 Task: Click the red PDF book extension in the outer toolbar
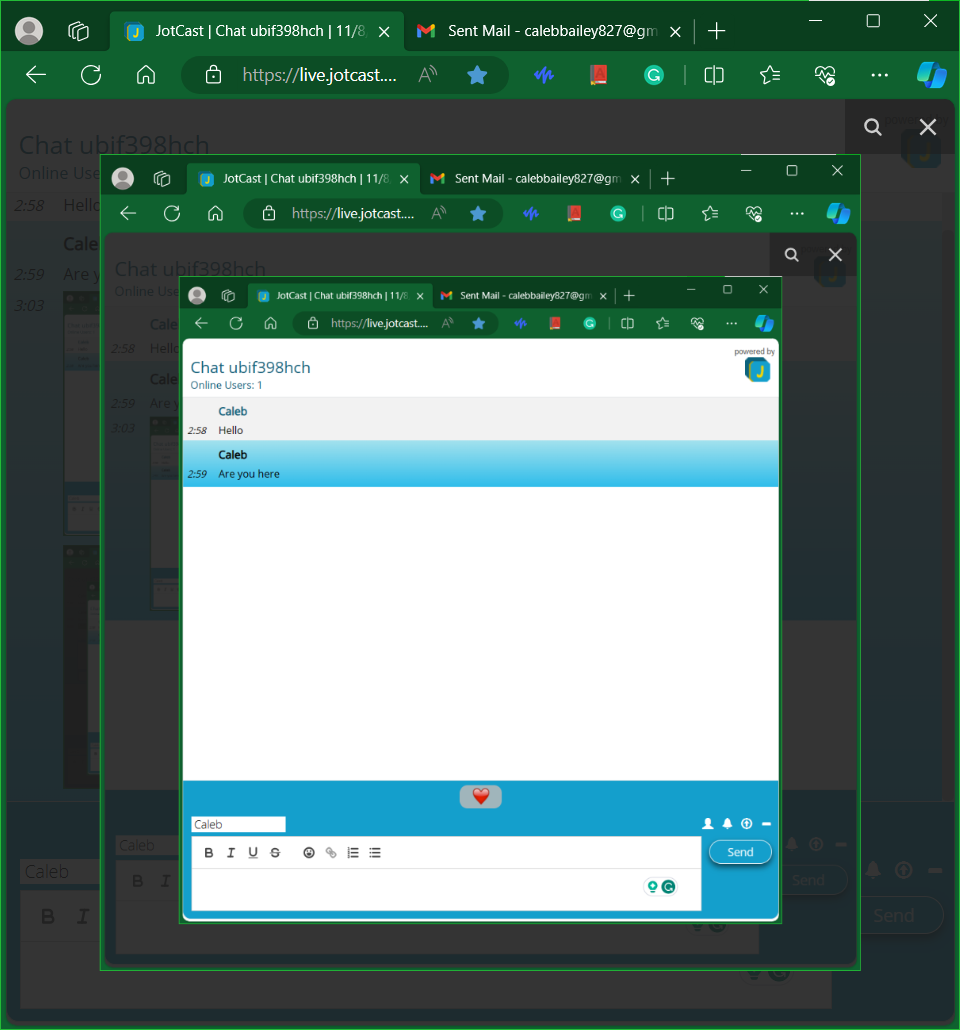(598, 75)
